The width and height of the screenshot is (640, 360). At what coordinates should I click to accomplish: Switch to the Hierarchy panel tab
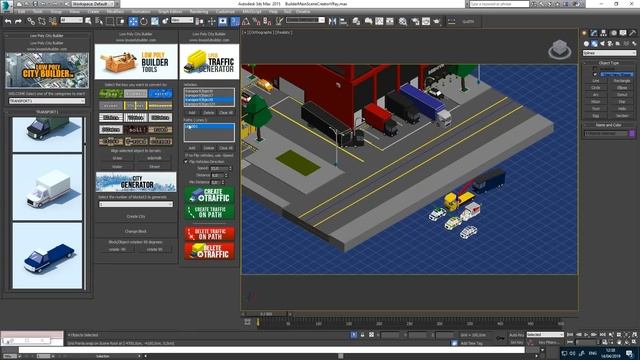(603, 33)
